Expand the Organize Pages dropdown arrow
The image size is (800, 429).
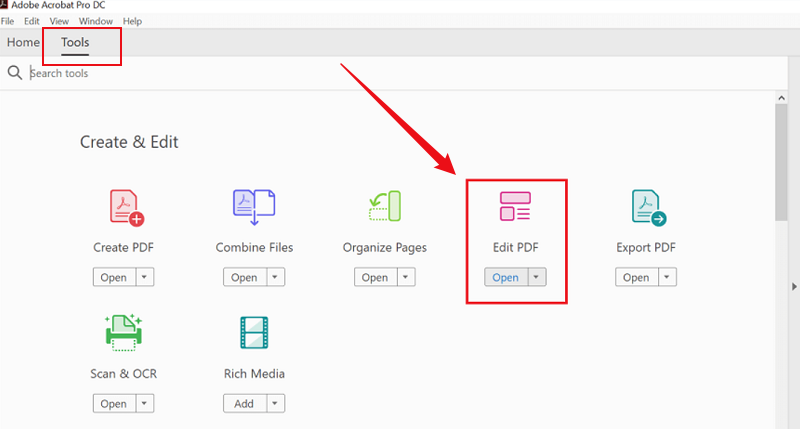click(x=406, y=277)
